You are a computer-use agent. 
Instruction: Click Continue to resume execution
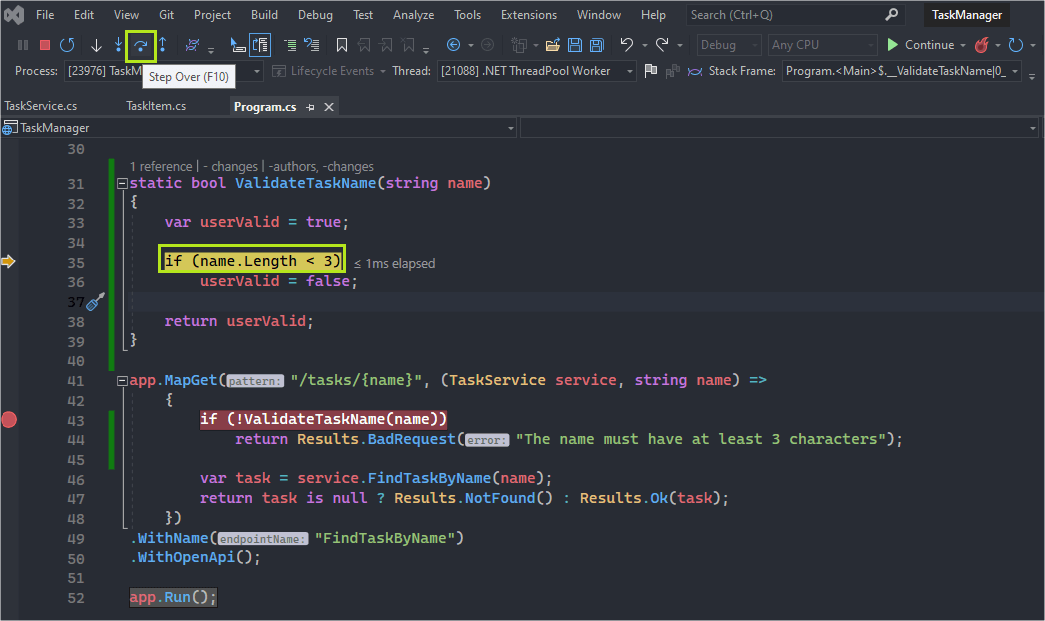921,45
